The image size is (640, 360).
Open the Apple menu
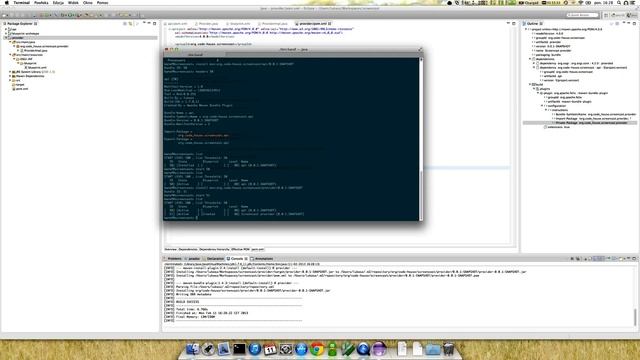point(7,2)
